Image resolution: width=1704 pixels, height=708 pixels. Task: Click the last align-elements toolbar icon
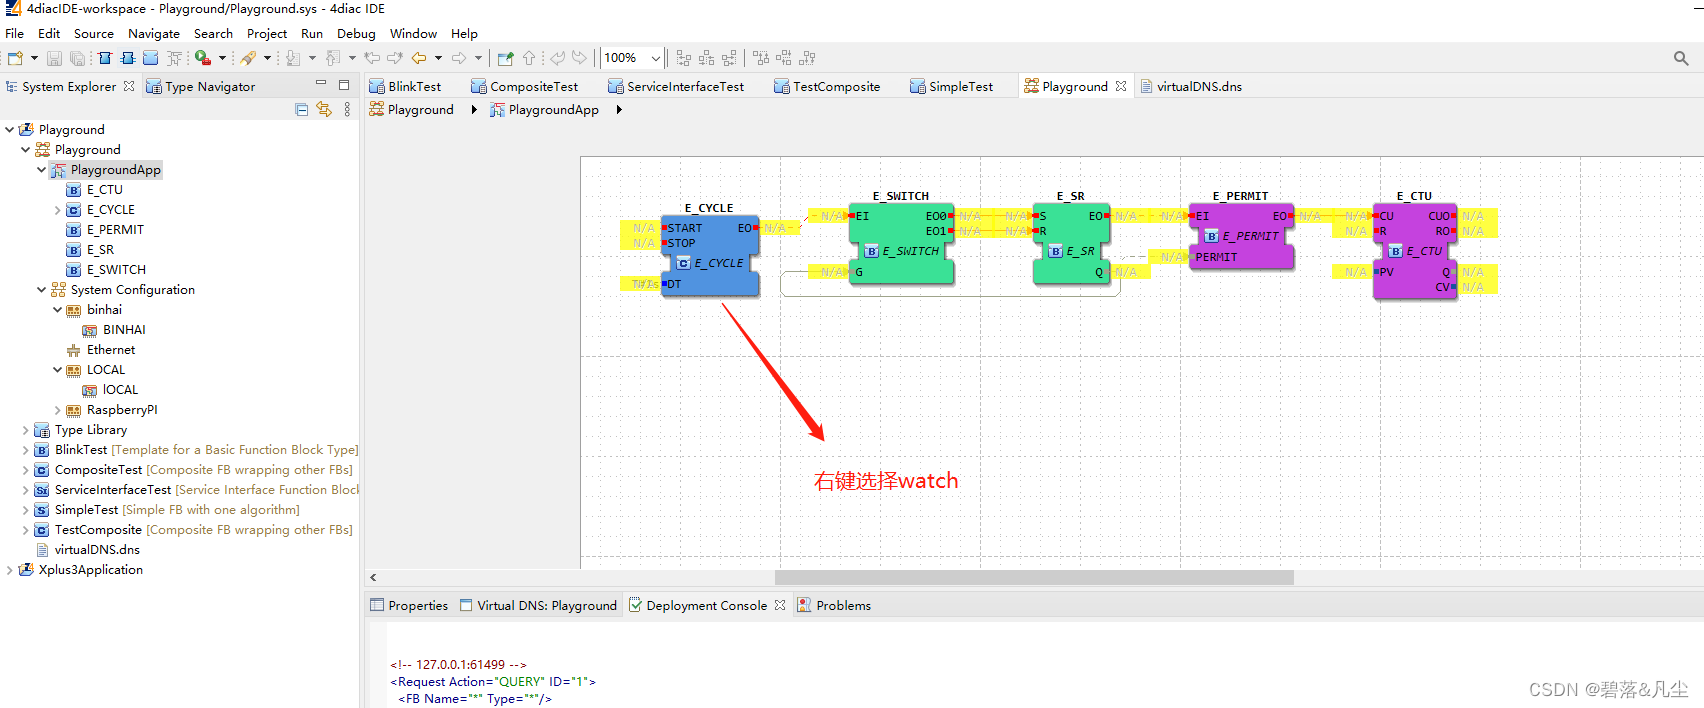pyautogui.click(x=808, y=58)
